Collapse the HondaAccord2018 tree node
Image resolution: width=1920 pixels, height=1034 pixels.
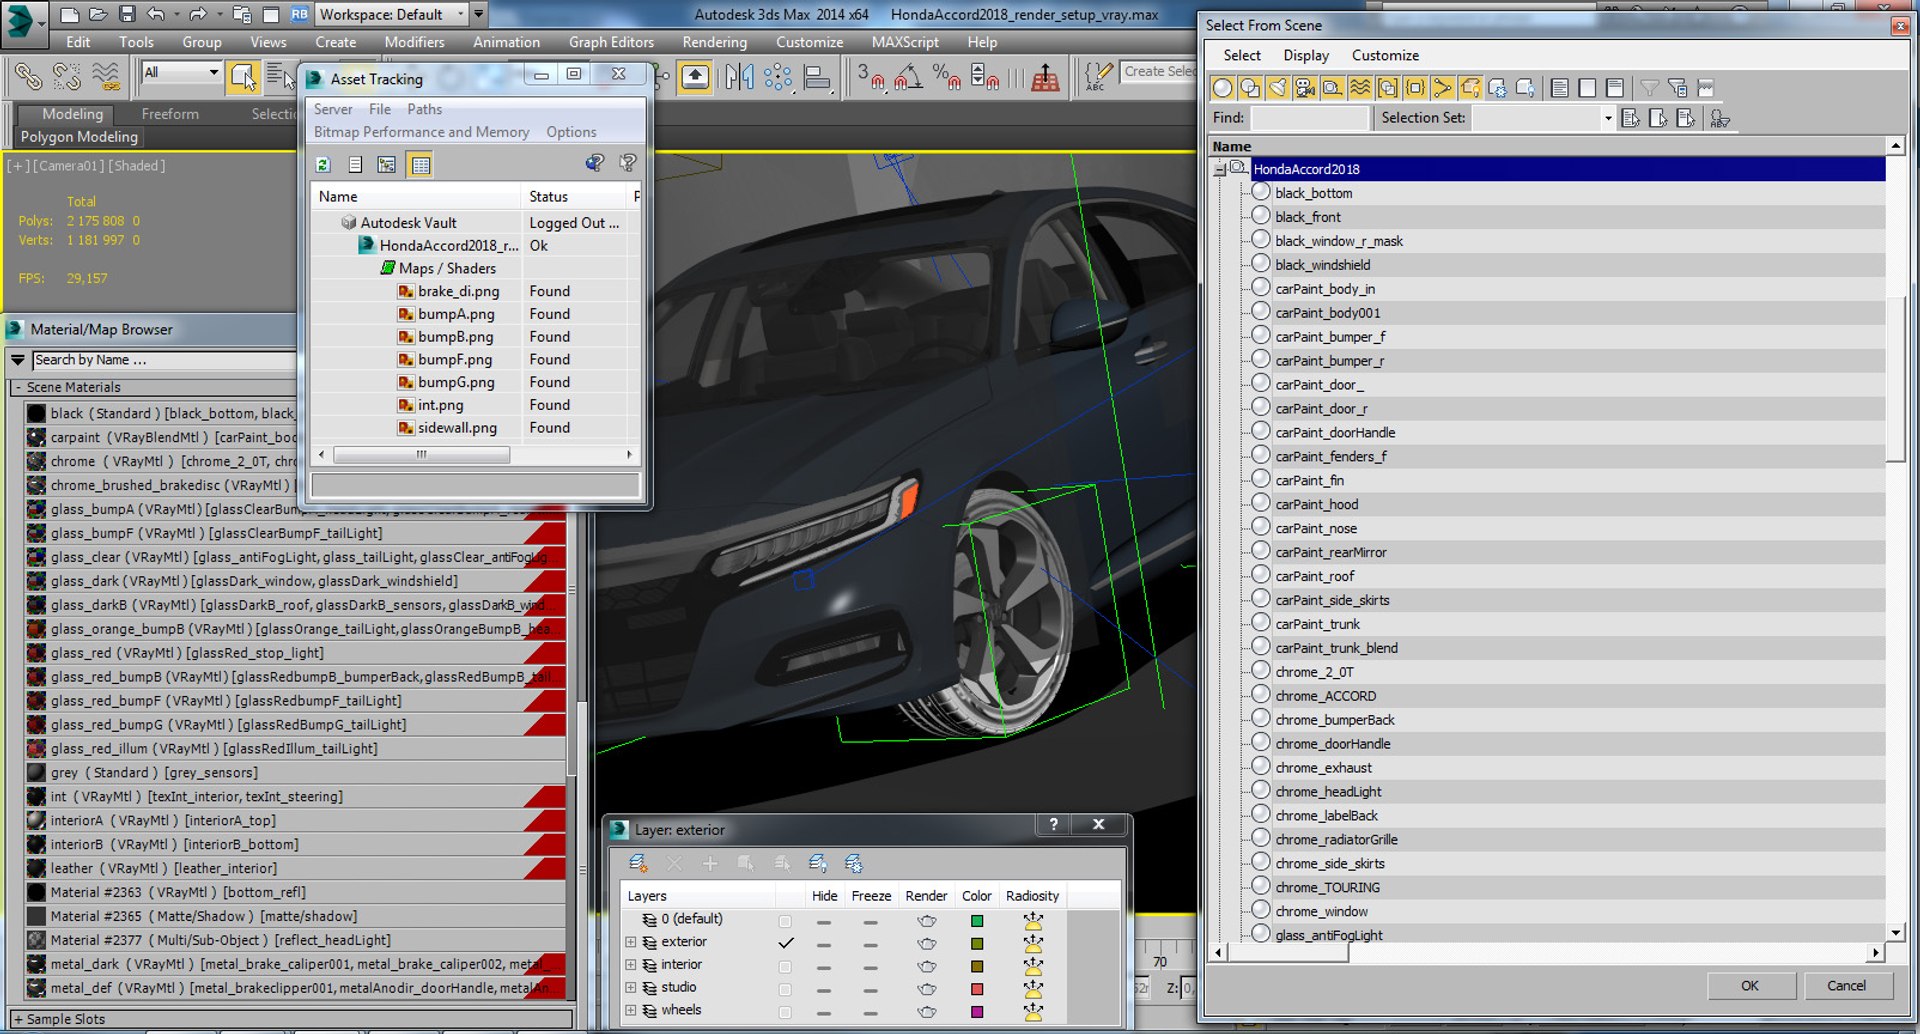(1220, 170)
